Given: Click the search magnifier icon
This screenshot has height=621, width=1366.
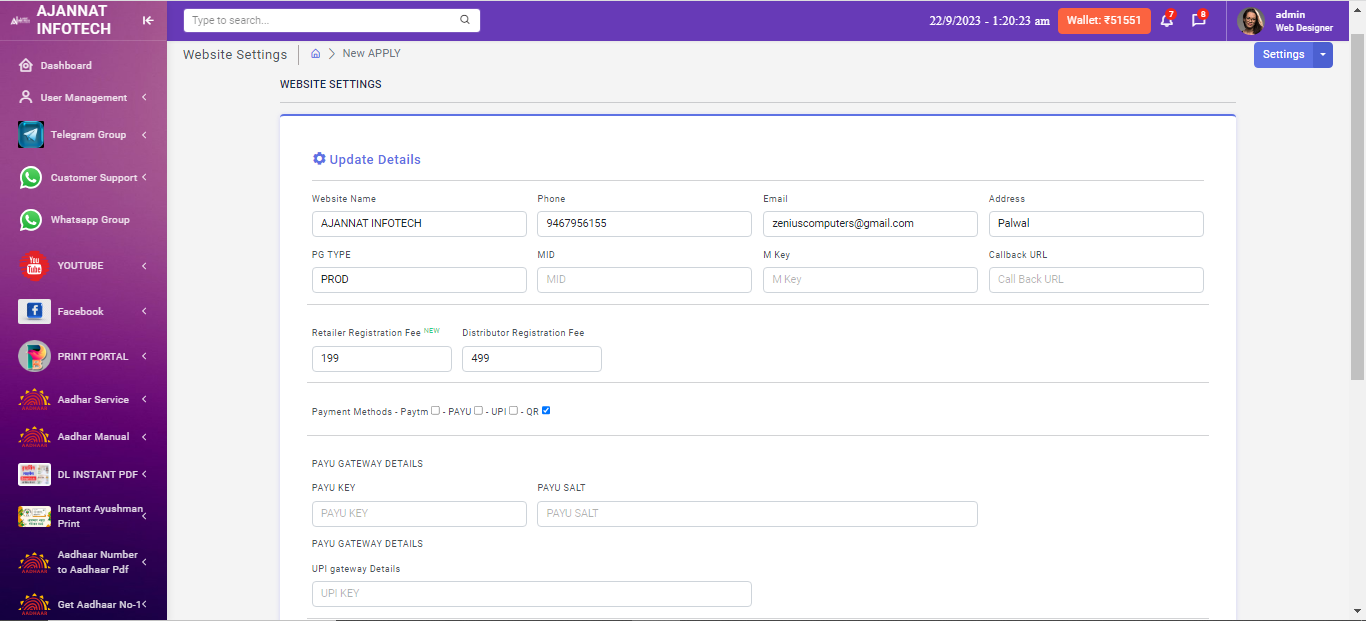Looking at the screenshot, I should 465,20.
